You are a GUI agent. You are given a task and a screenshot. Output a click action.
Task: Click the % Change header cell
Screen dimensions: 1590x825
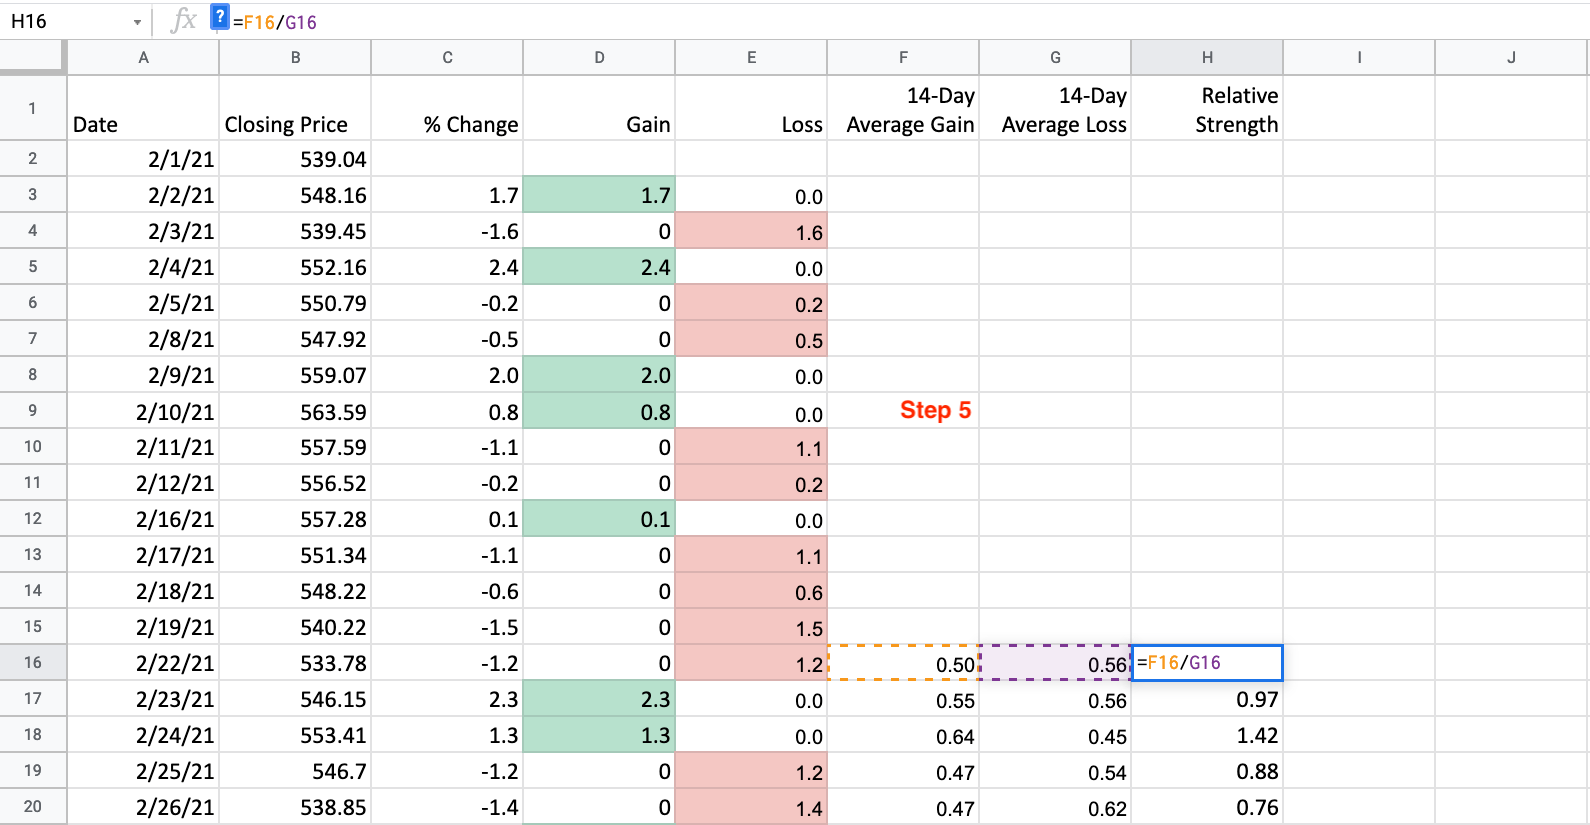(x=447, y=108)
